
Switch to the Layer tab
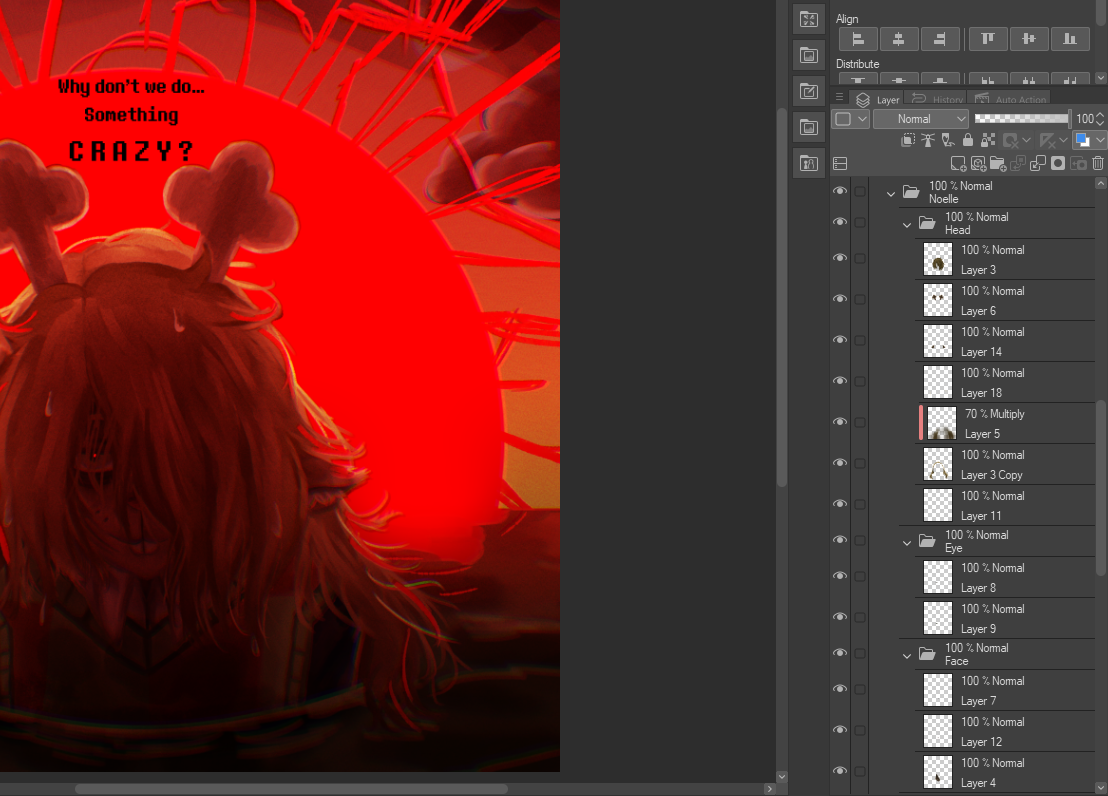877,100
